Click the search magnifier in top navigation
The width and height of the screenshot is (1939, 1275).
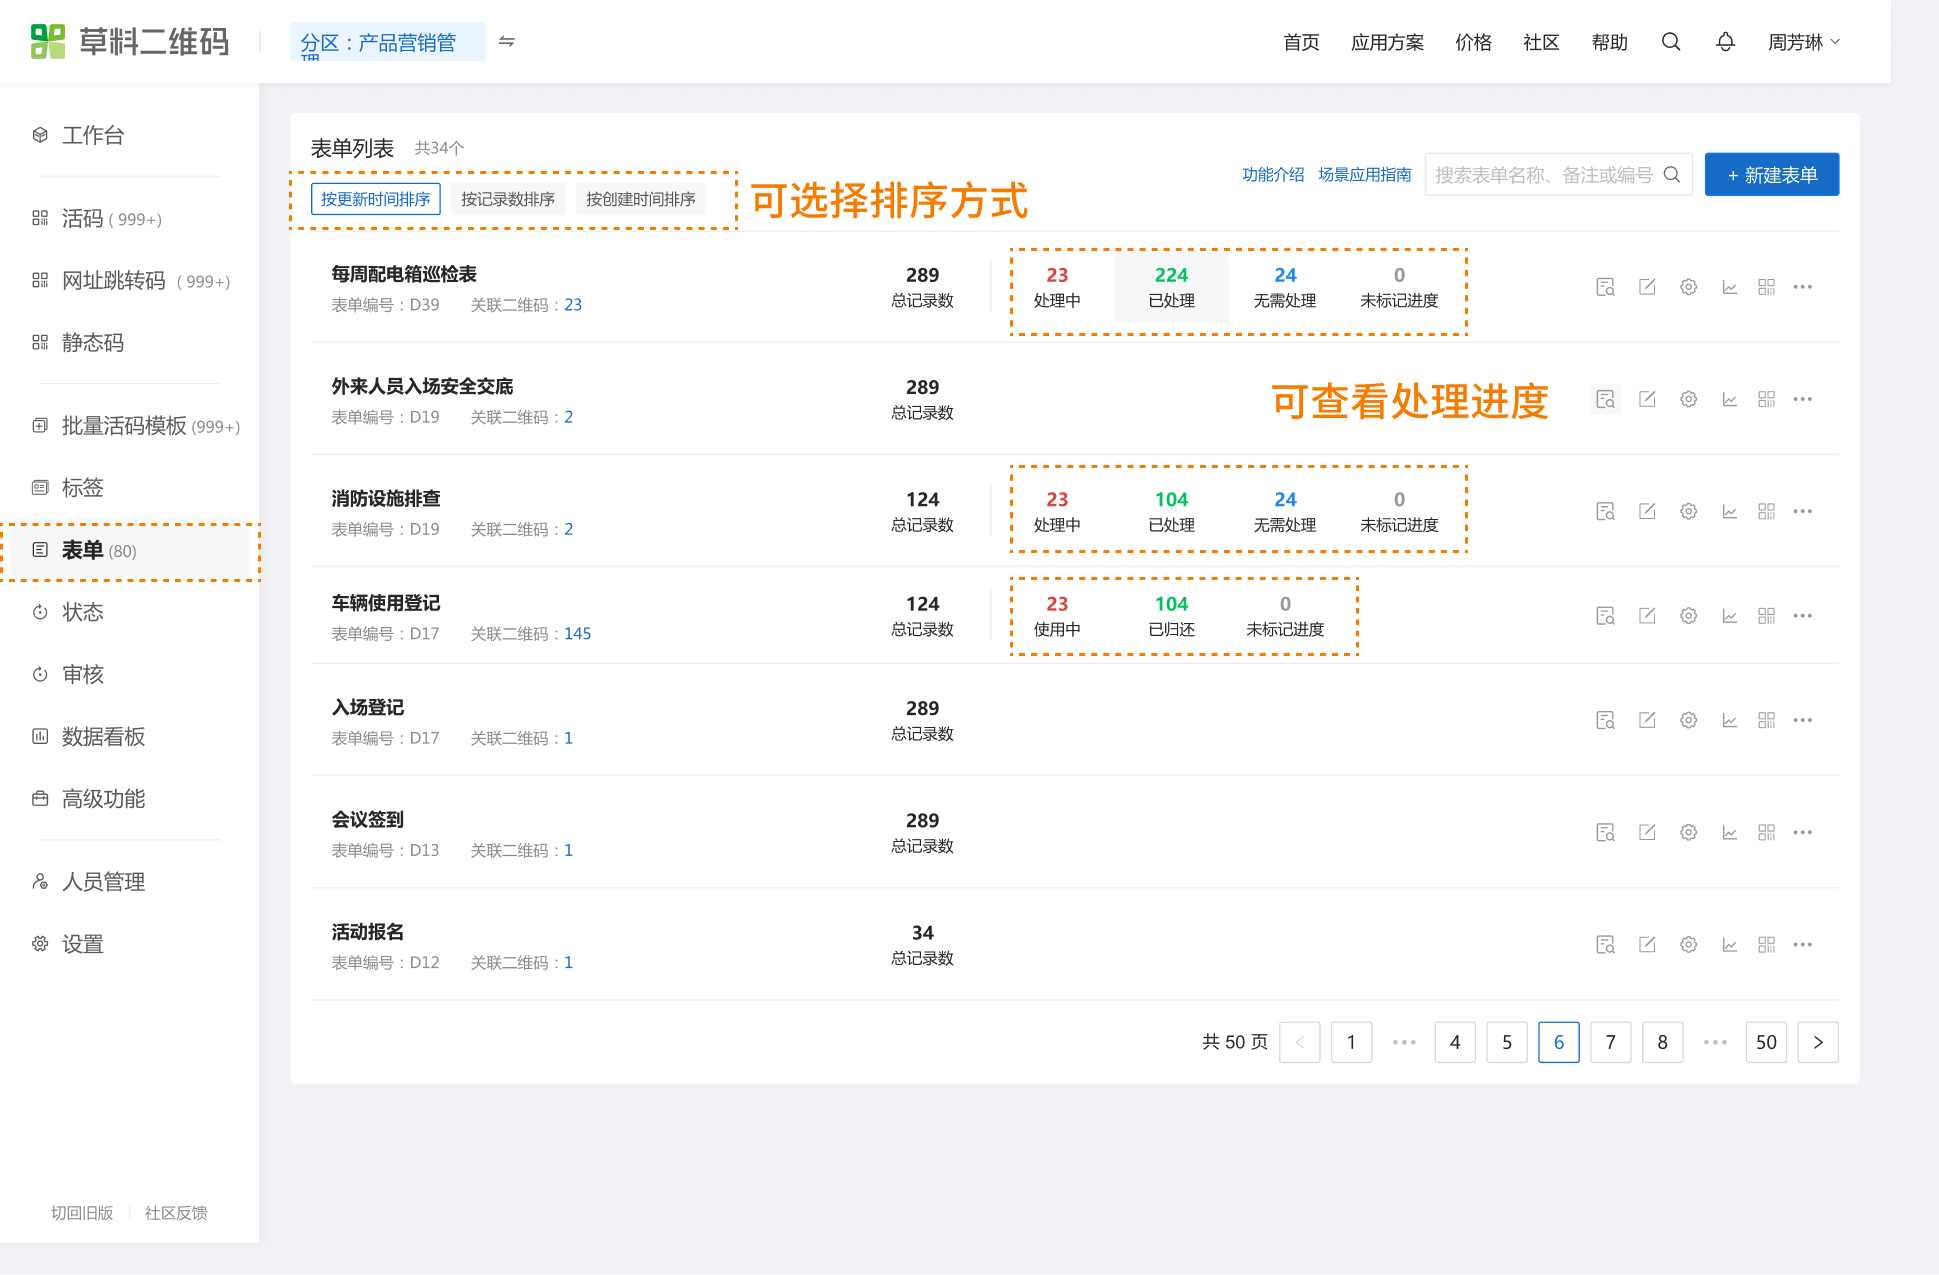coord(1670,42)
